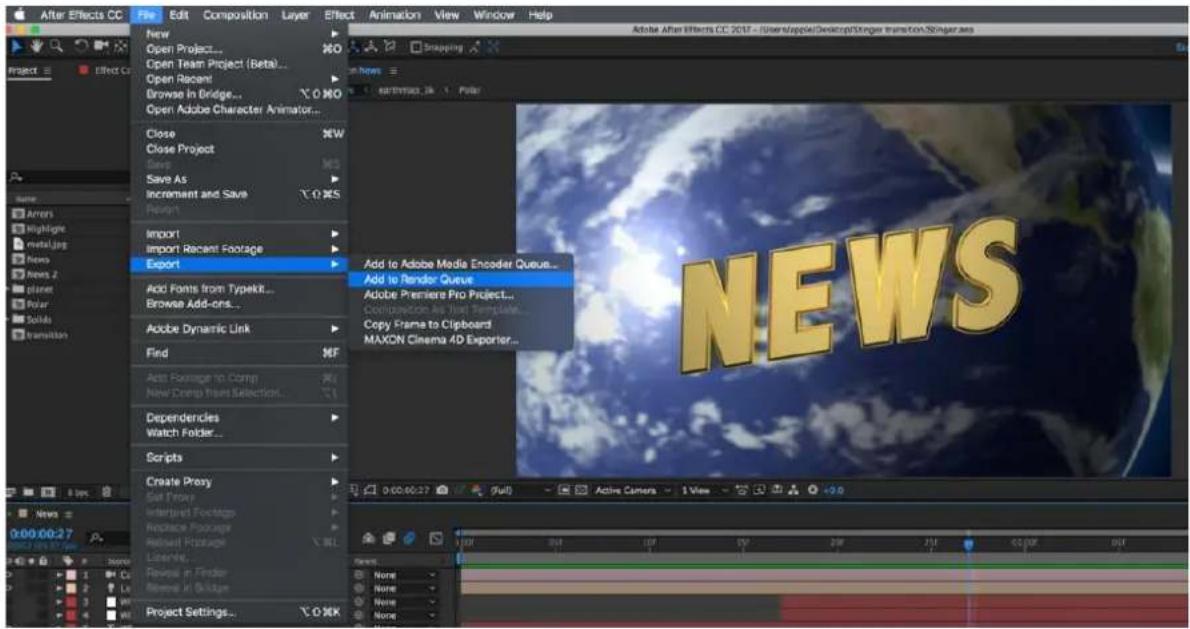Open the Edit menu
This screenshot has width=1190, height=629.
pyautogui.click(x=179, y=14)
